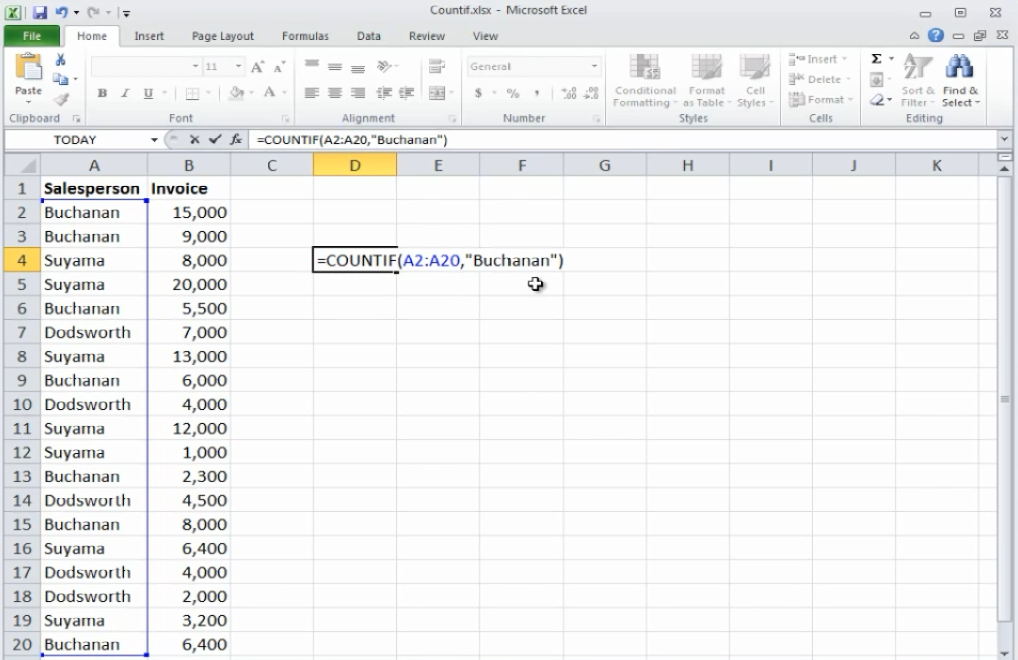Switch to the Formulas tab
Image resolution: width=1018 pixels, height=660 pixels.
point(305,36)
